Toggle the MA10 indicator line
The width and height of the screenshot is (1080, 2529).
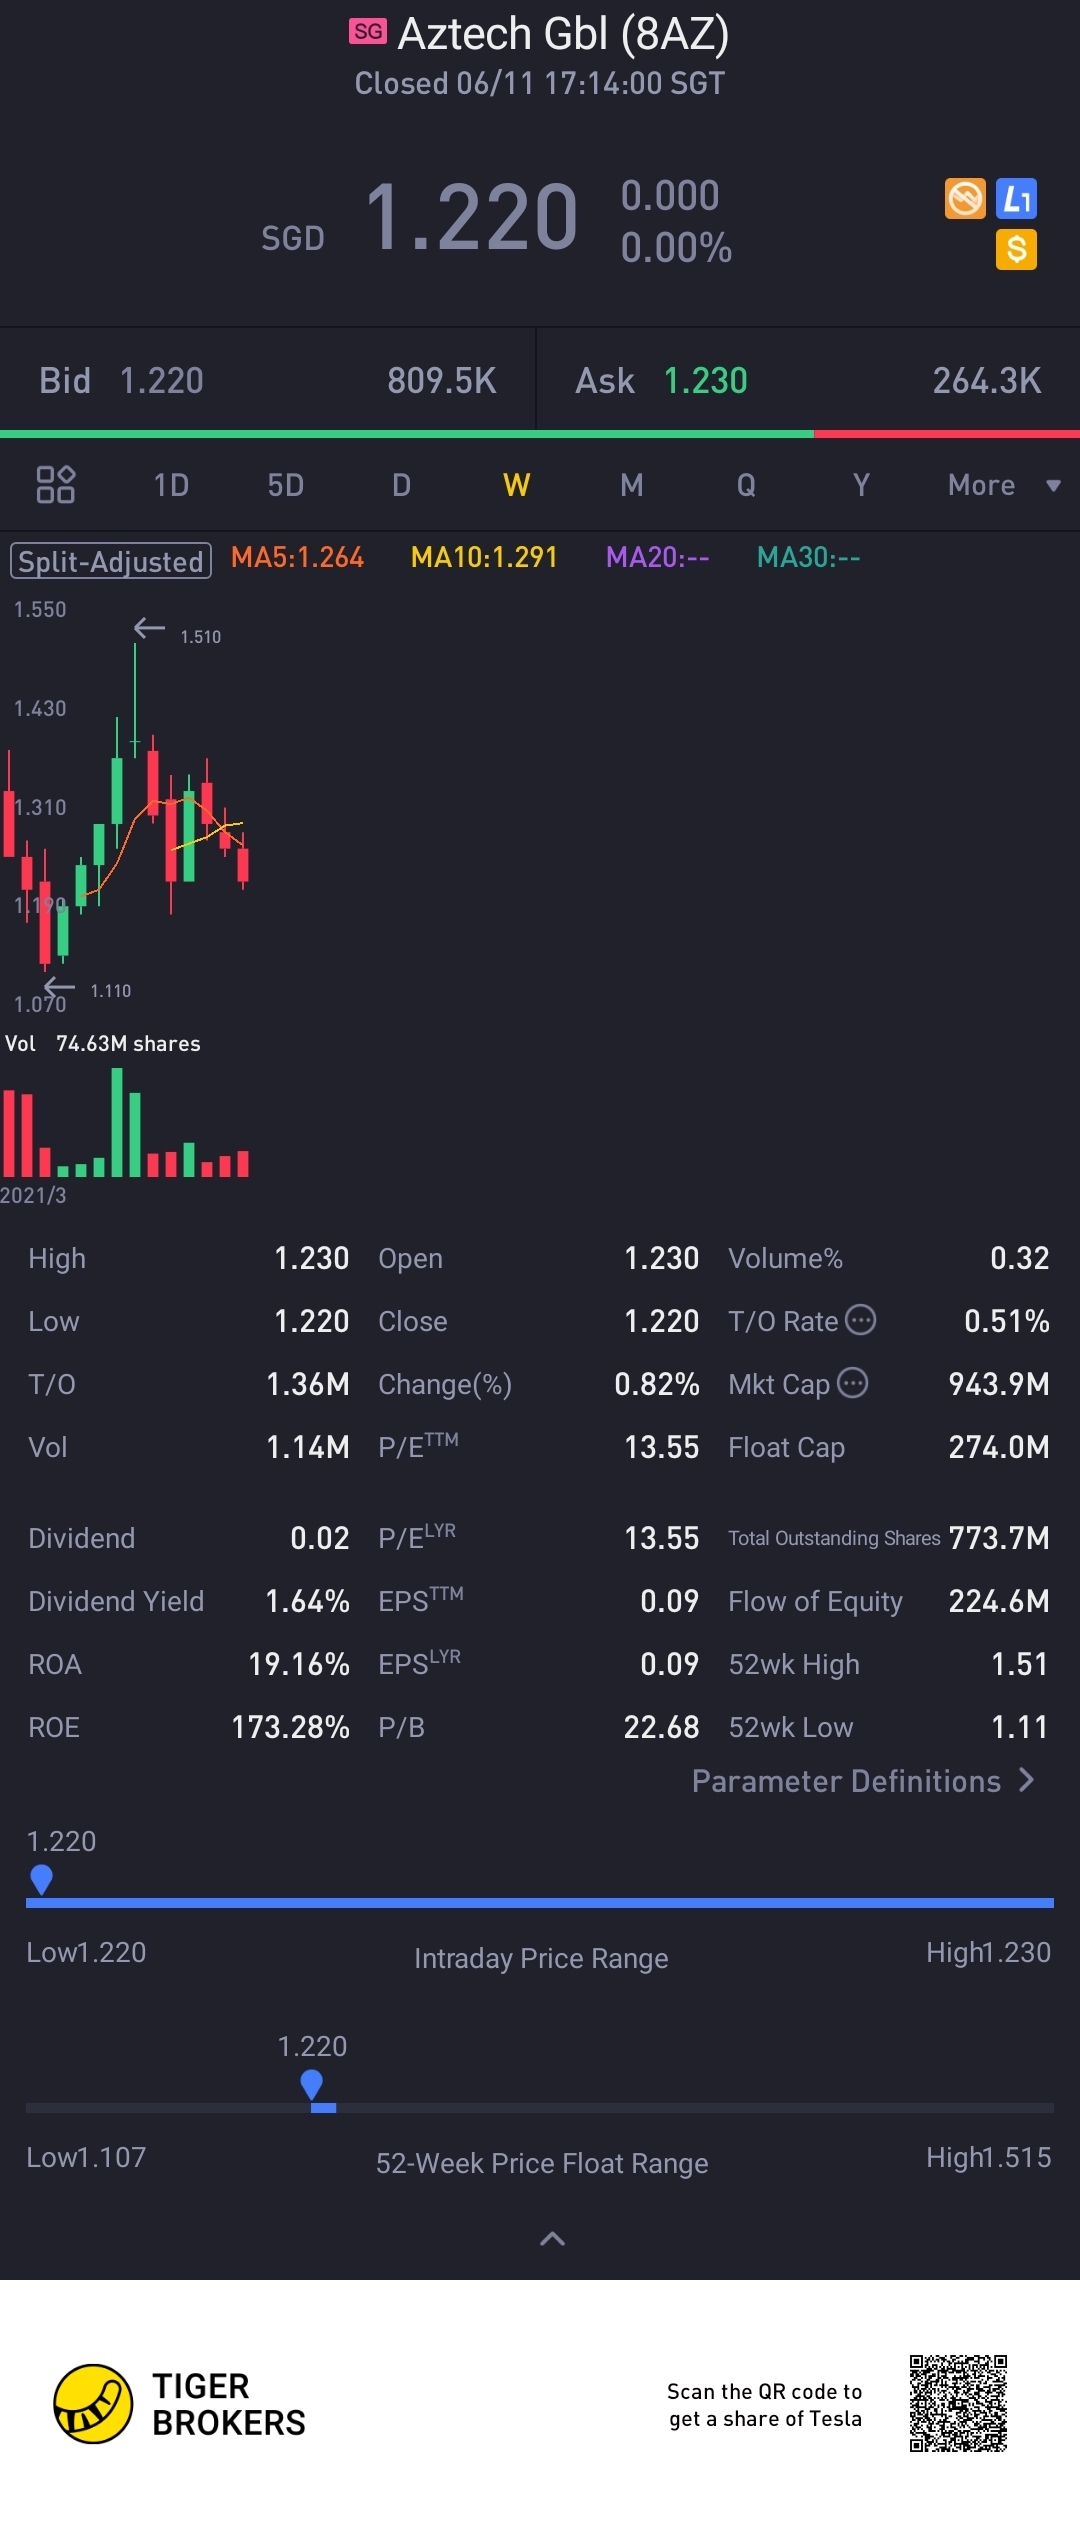coord(484,558)
